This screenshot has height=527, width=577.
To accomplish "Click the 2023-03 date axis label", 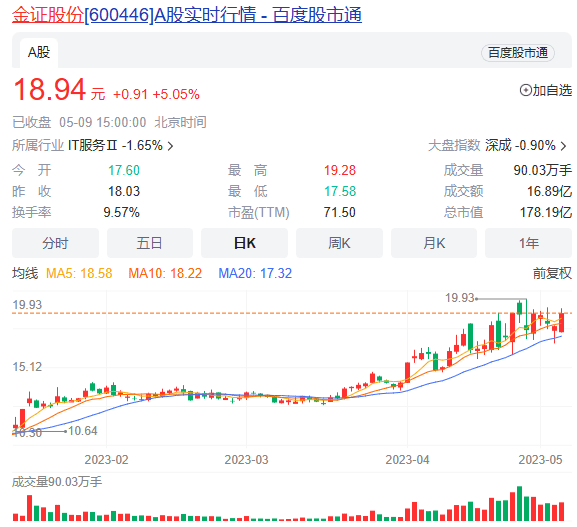I will pyautogui.click(x=247, y=460).
